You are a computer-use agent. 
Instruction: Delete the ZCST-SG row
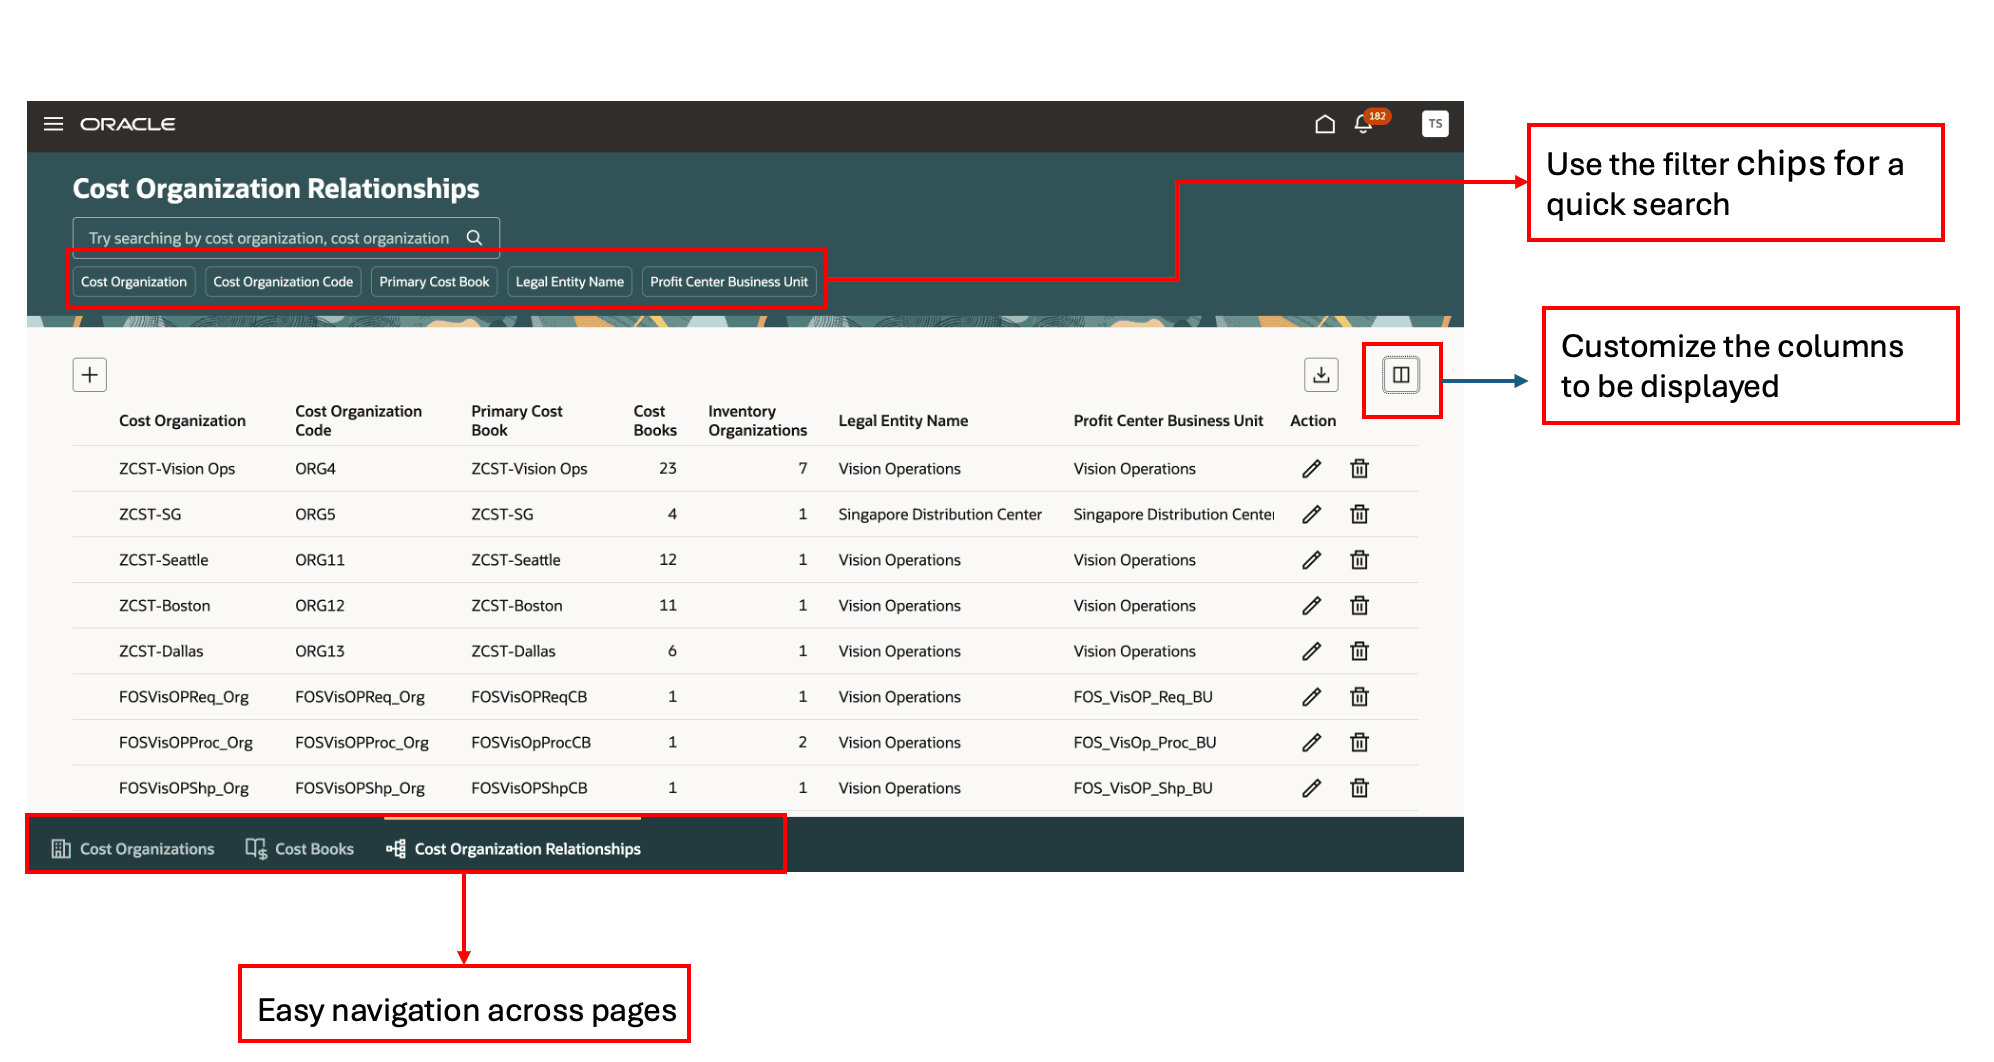(1359, 514)
